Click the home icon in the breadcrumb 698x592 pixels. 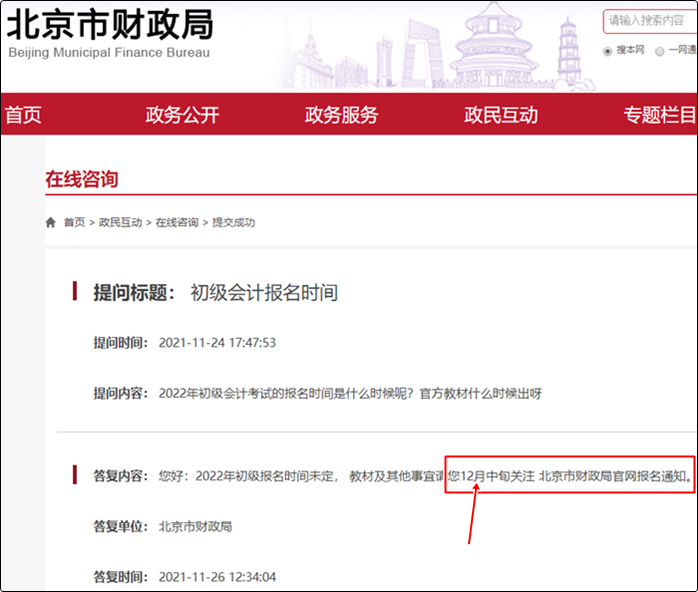point(51,222)
